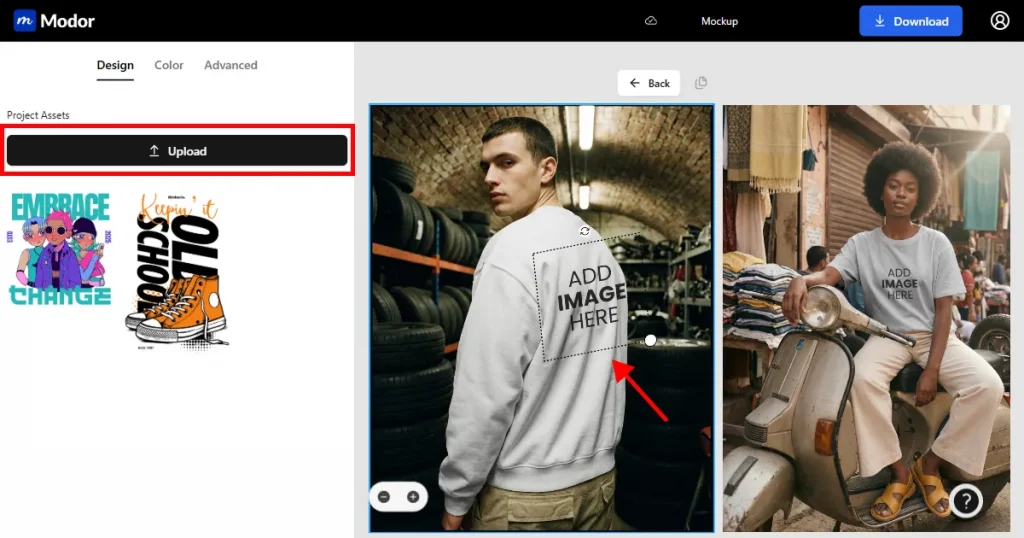This screenshot has height=538, width=1024.
Task: Click the Download button
Action: pos(910,21)
